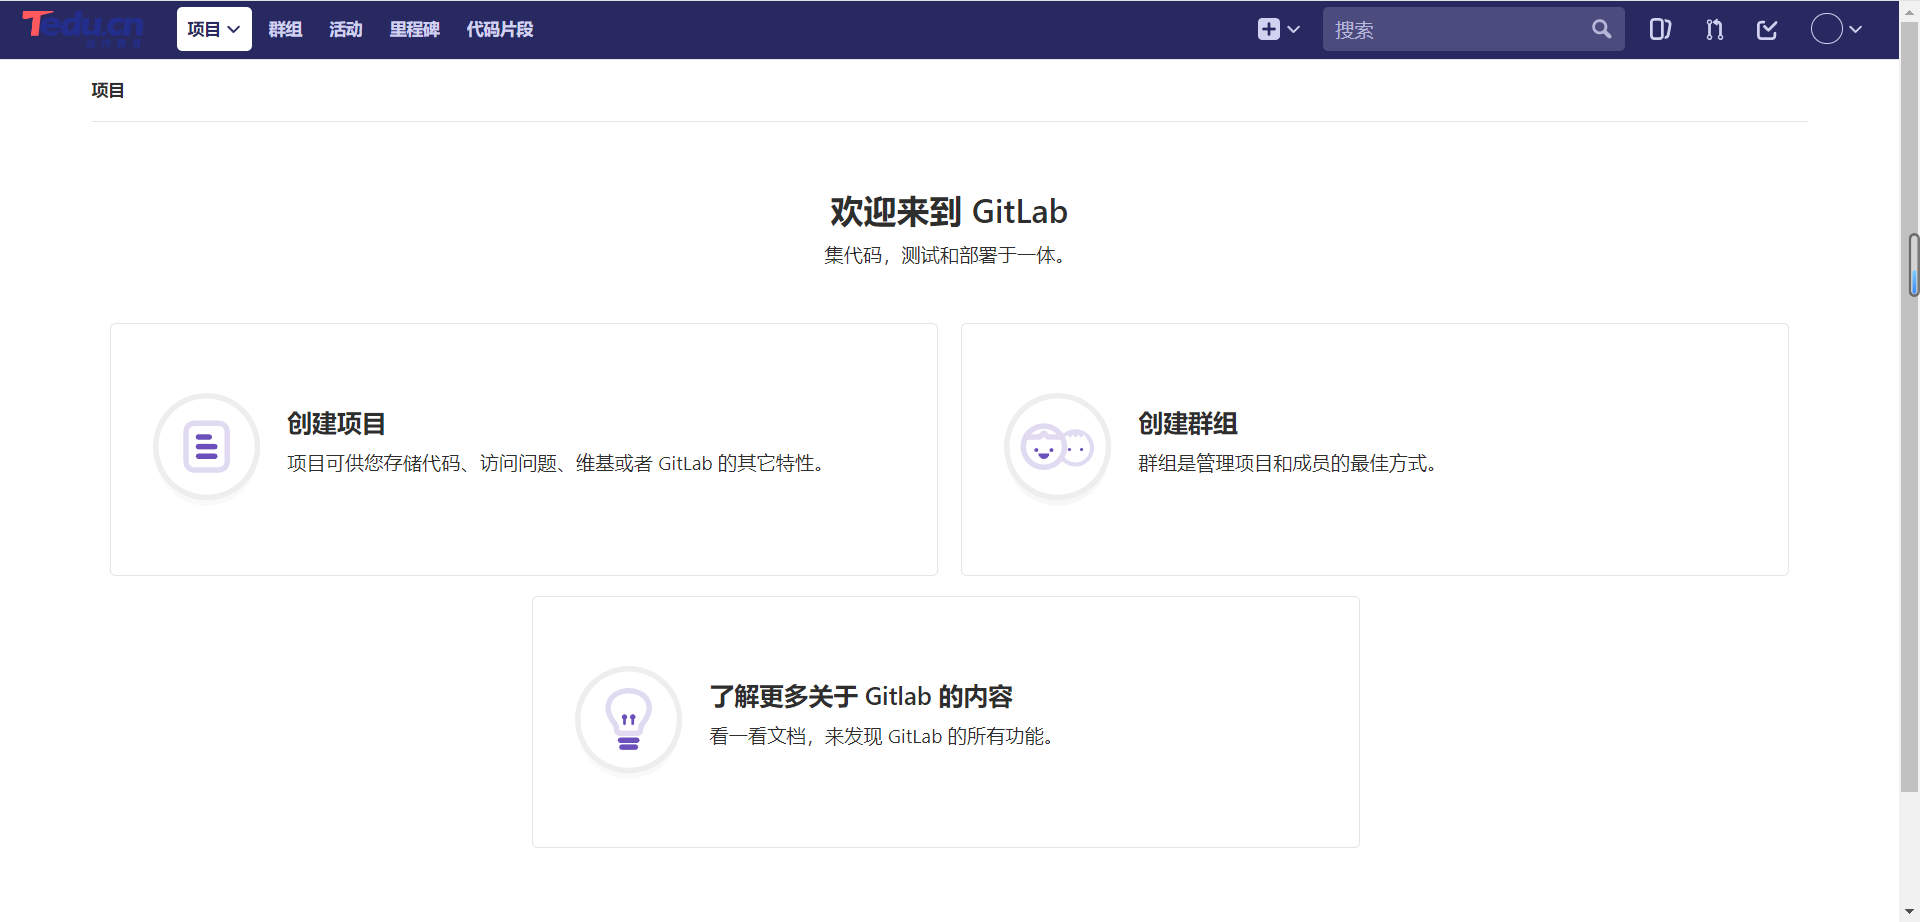Open the merge requests icon
The height and width of the screenshot is (922, 1920).
(1714, 29)
